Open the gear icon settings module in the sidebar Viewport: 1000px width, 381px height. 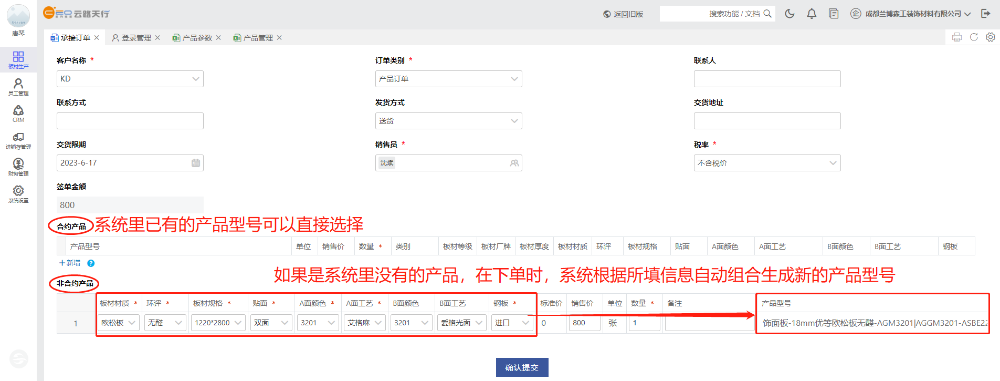point(18,194)
